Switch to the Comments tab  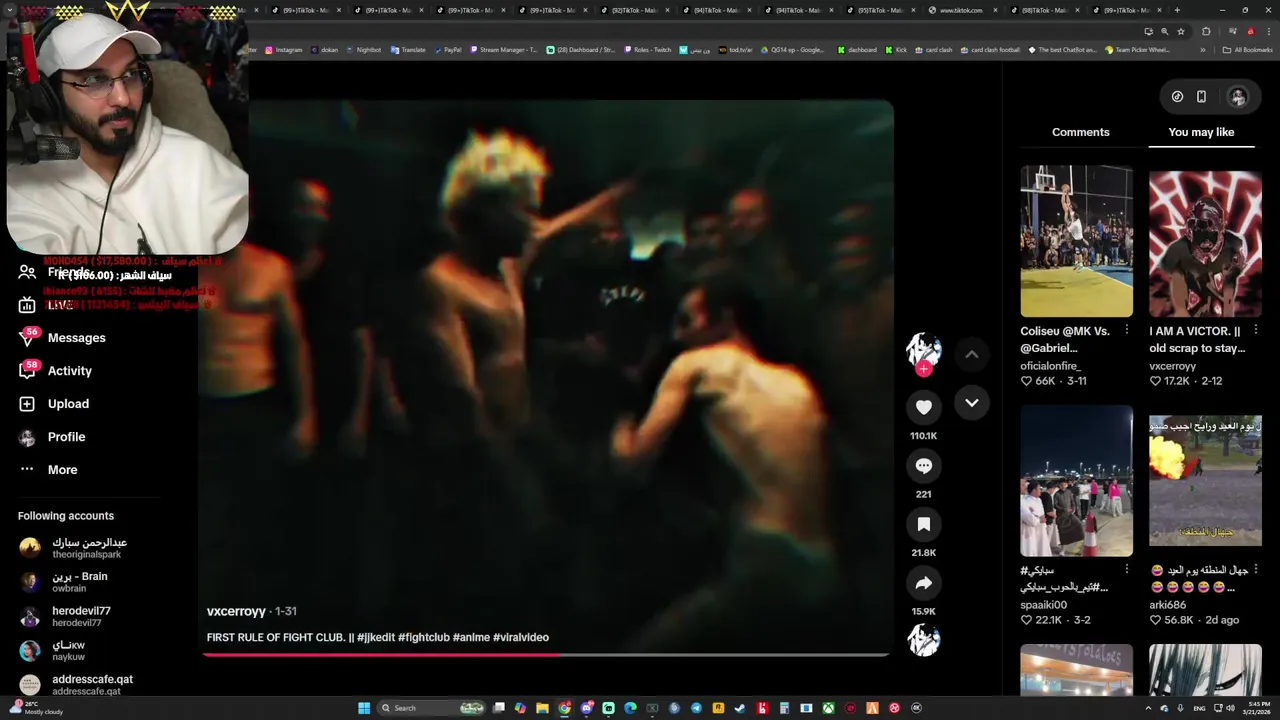[x=1080, y=132]
